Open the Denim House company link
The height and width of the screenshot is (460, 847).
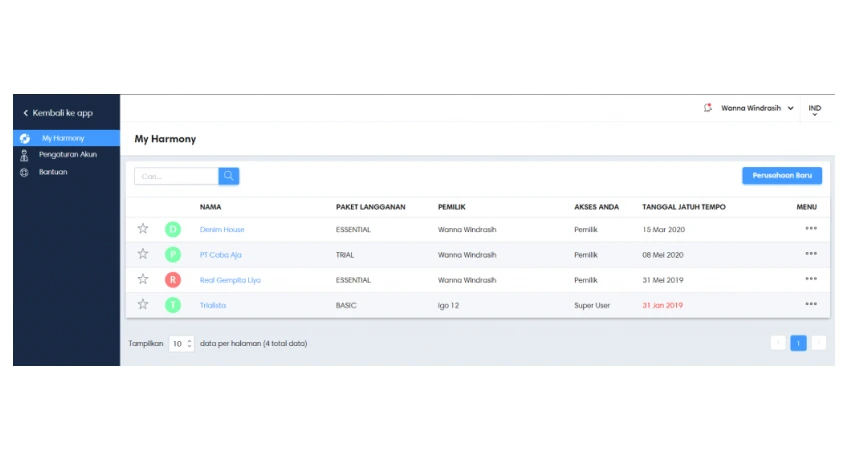222,229
